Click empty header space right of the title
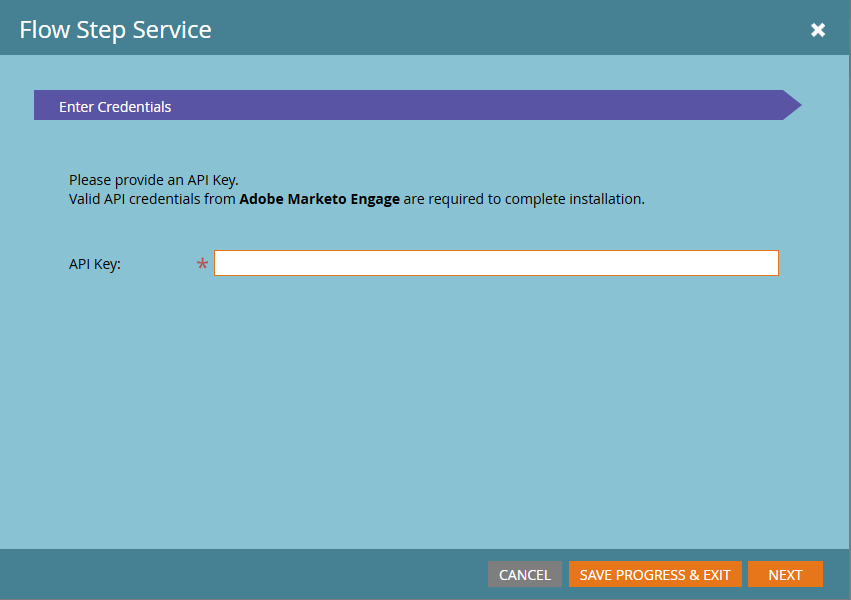851x600 pixels. tap(500, 30)
